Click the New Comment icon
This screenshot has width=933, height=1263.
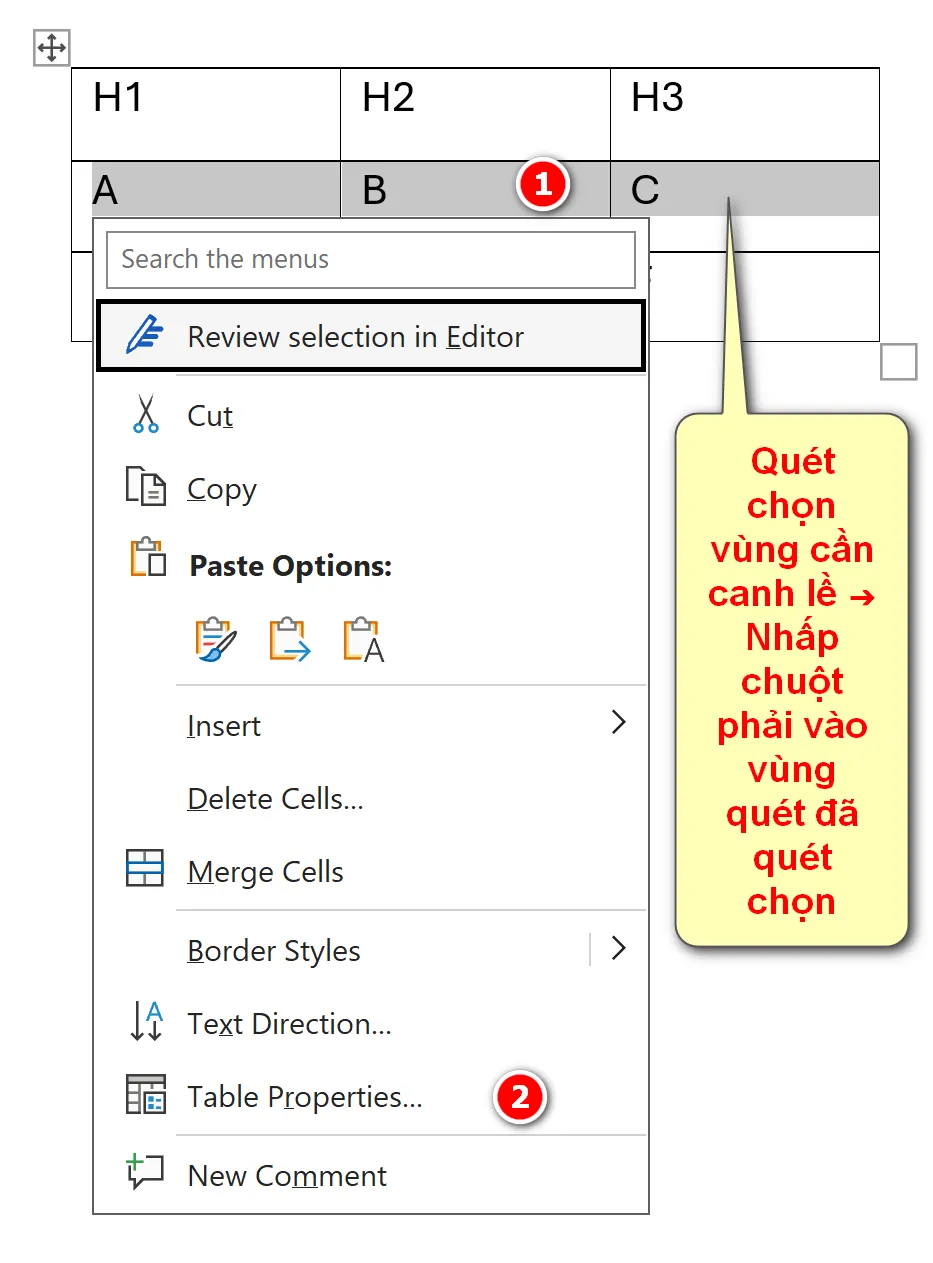145,1173
